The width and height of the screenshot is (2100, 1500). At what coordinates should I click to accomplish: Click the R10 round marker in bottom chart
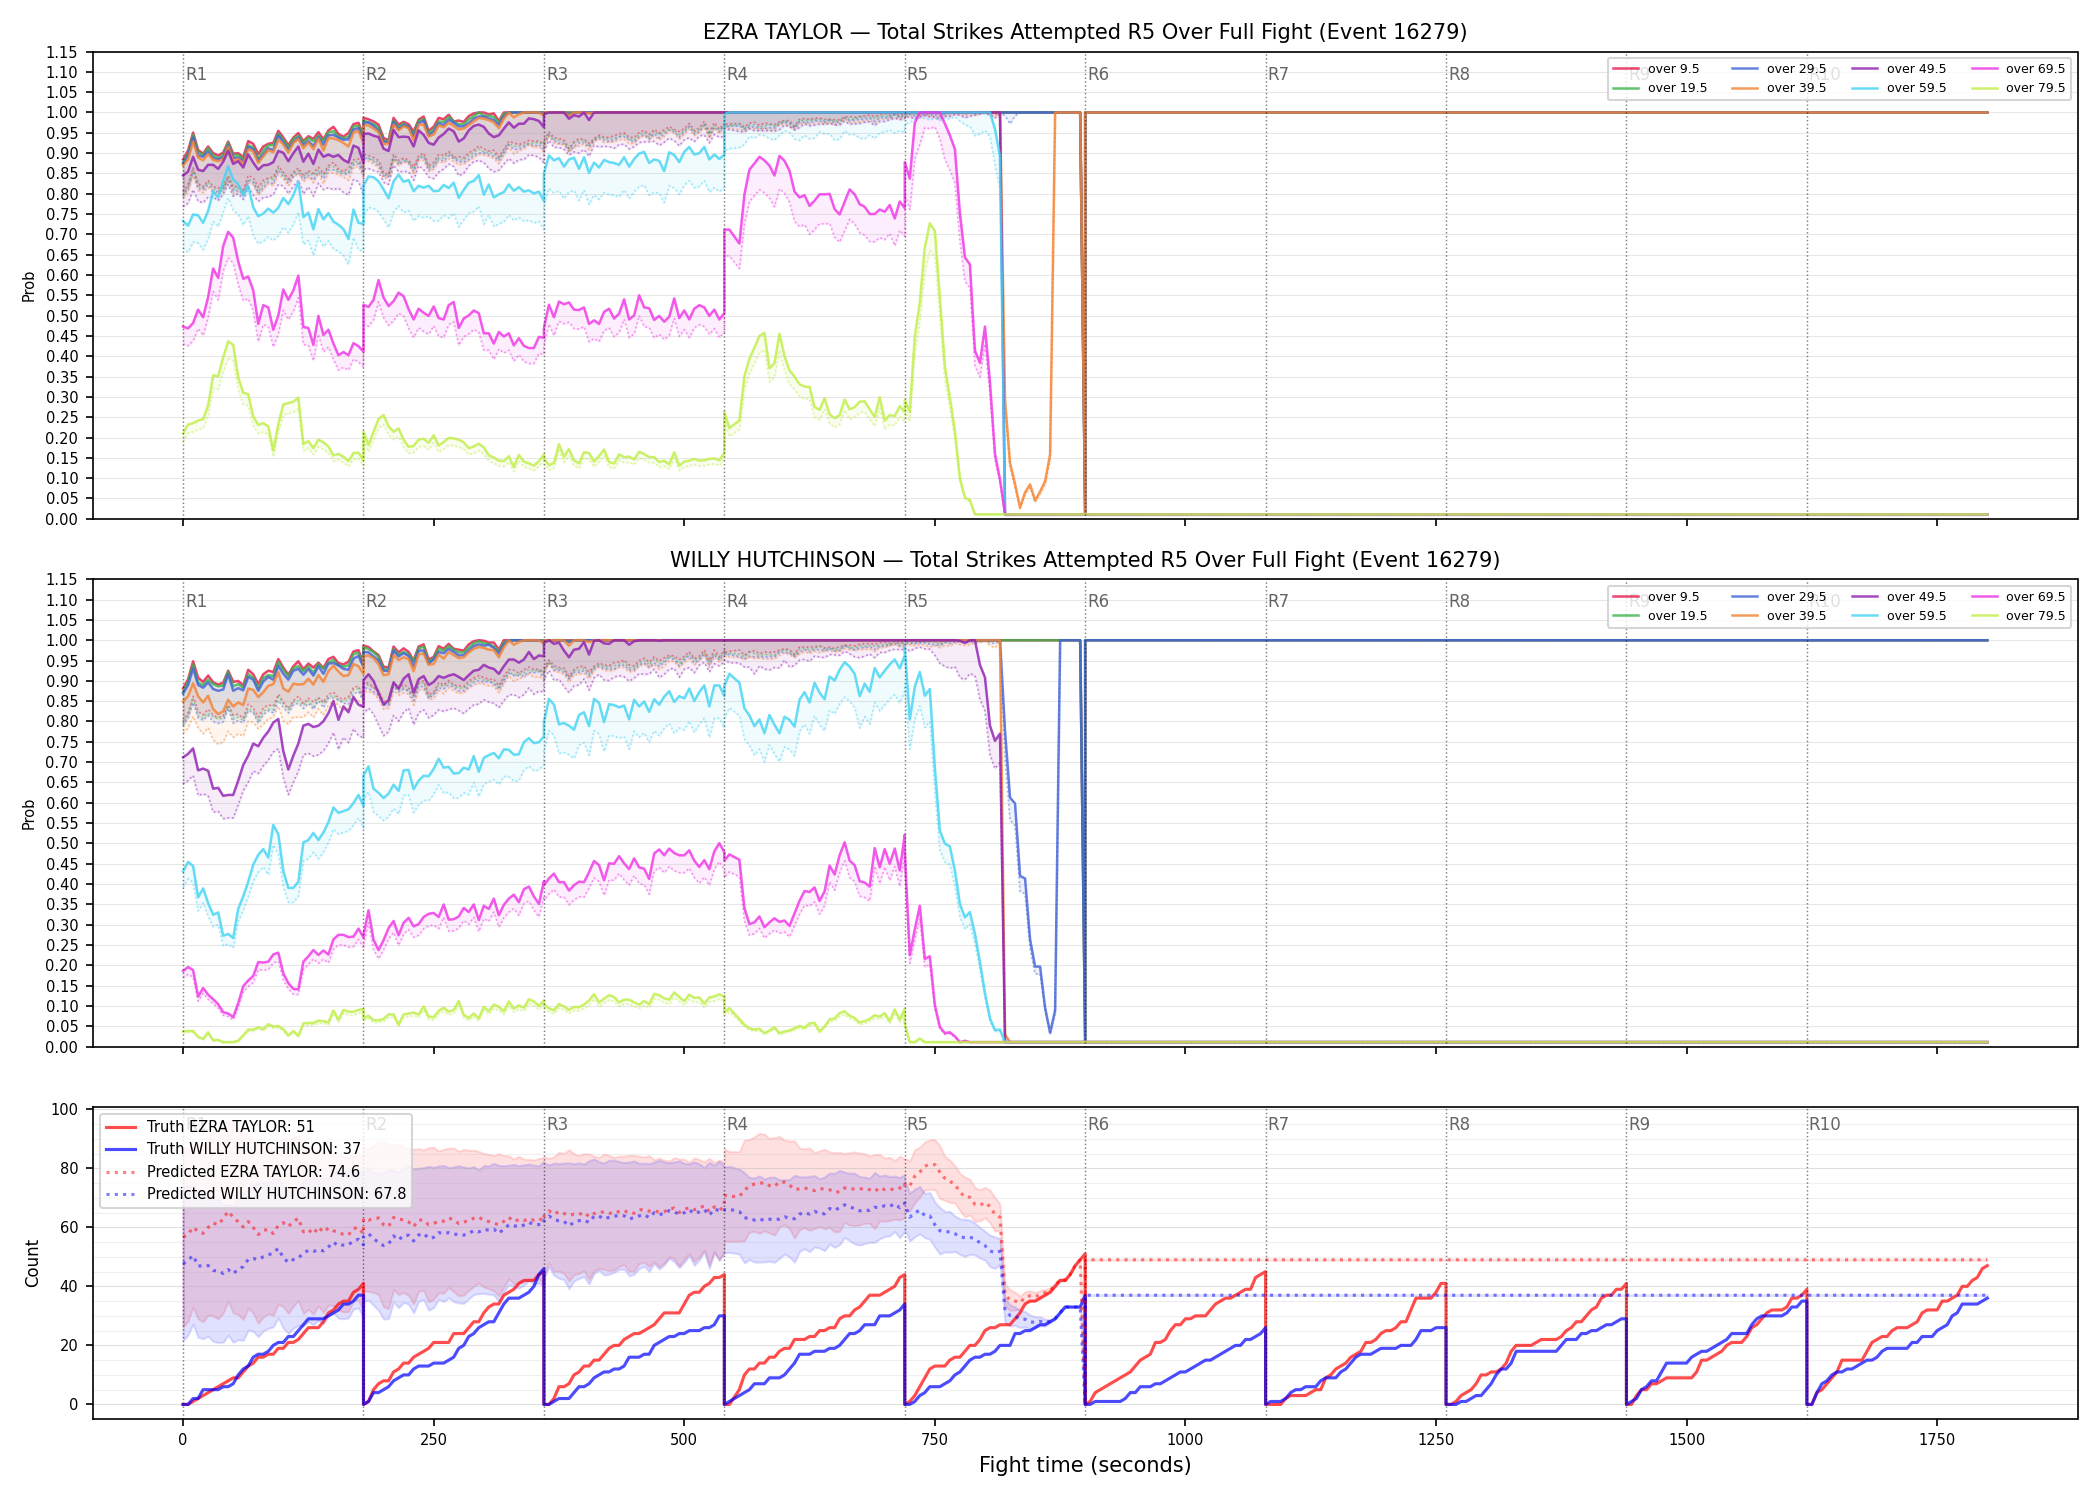(x=1824, y=1124)
